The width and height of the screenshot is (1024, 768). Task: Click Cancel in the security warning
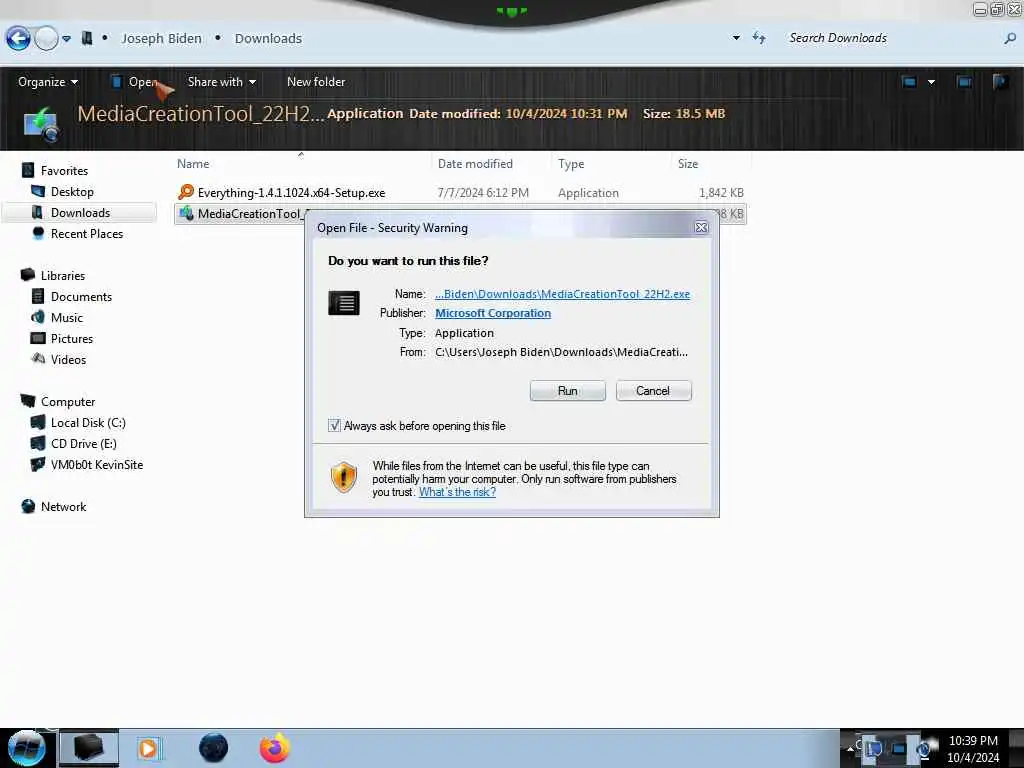(x=653, y=391)
